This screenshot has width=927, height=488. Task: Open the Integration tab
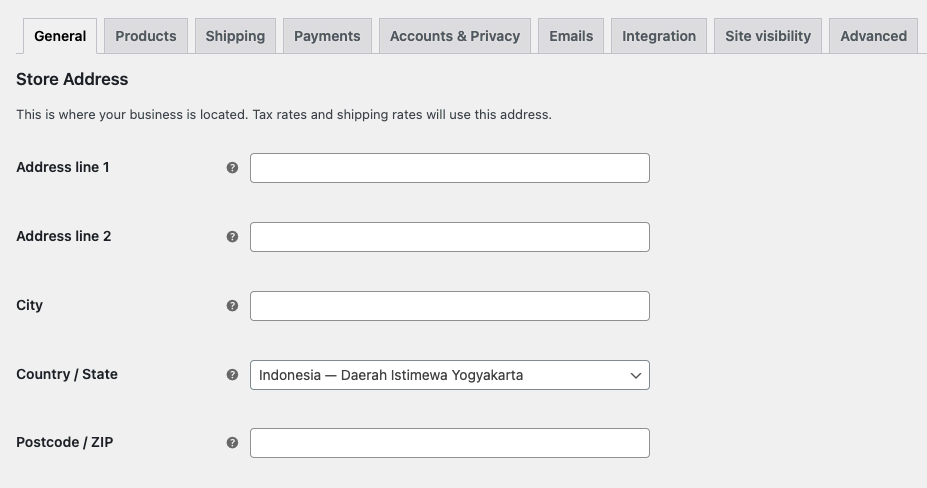pyautogui.click(x=659, y=36)
